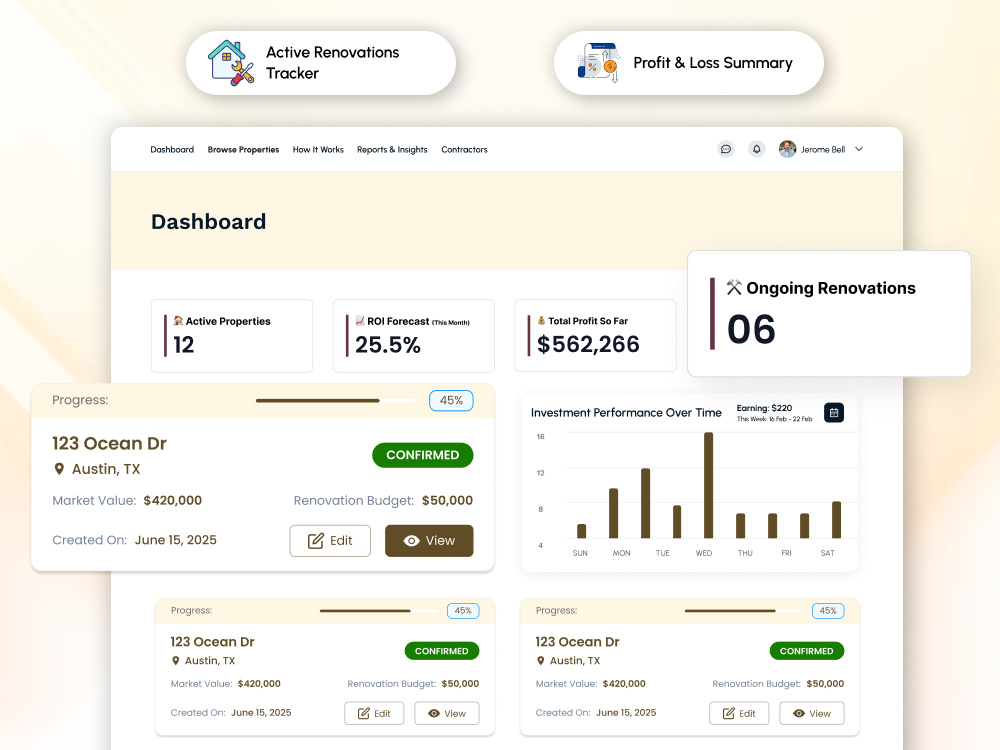Click the ROI Forecast value 25.5%
Viewport: 1000px width, 750px height.
tap(388, 345)
